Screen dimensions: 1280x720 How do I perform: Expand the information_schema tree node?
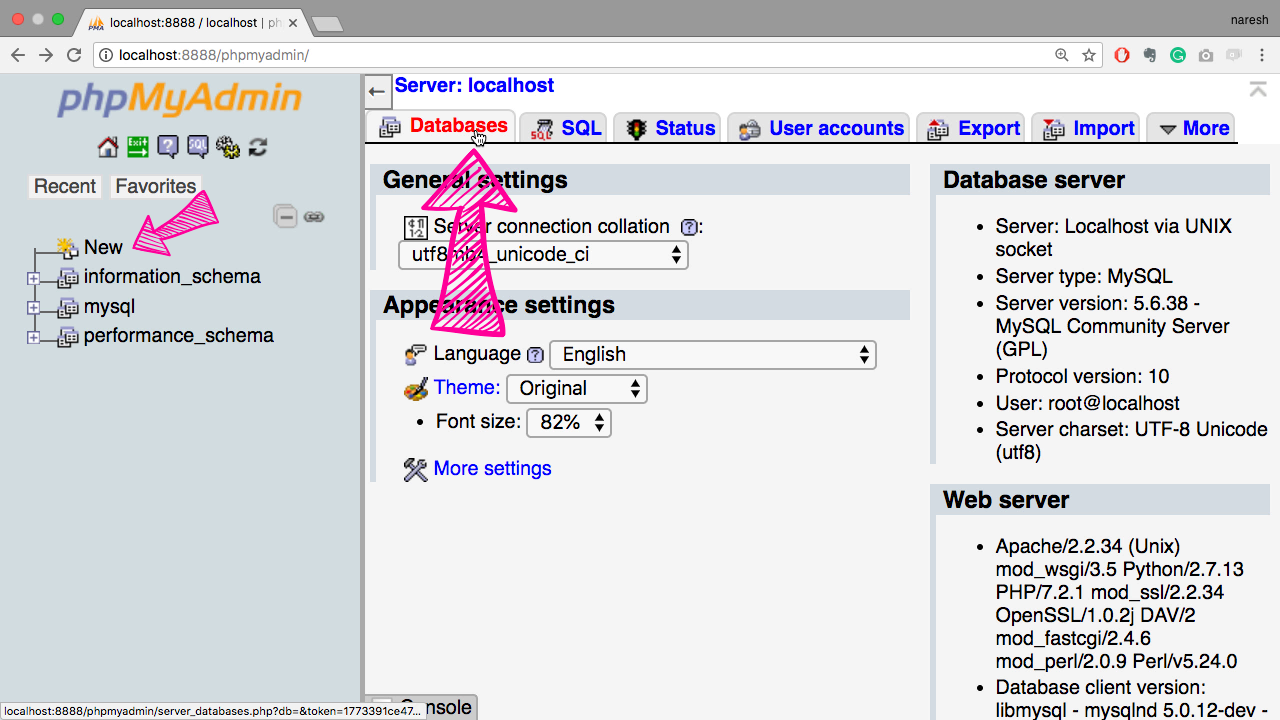click(x=33, y=278)
